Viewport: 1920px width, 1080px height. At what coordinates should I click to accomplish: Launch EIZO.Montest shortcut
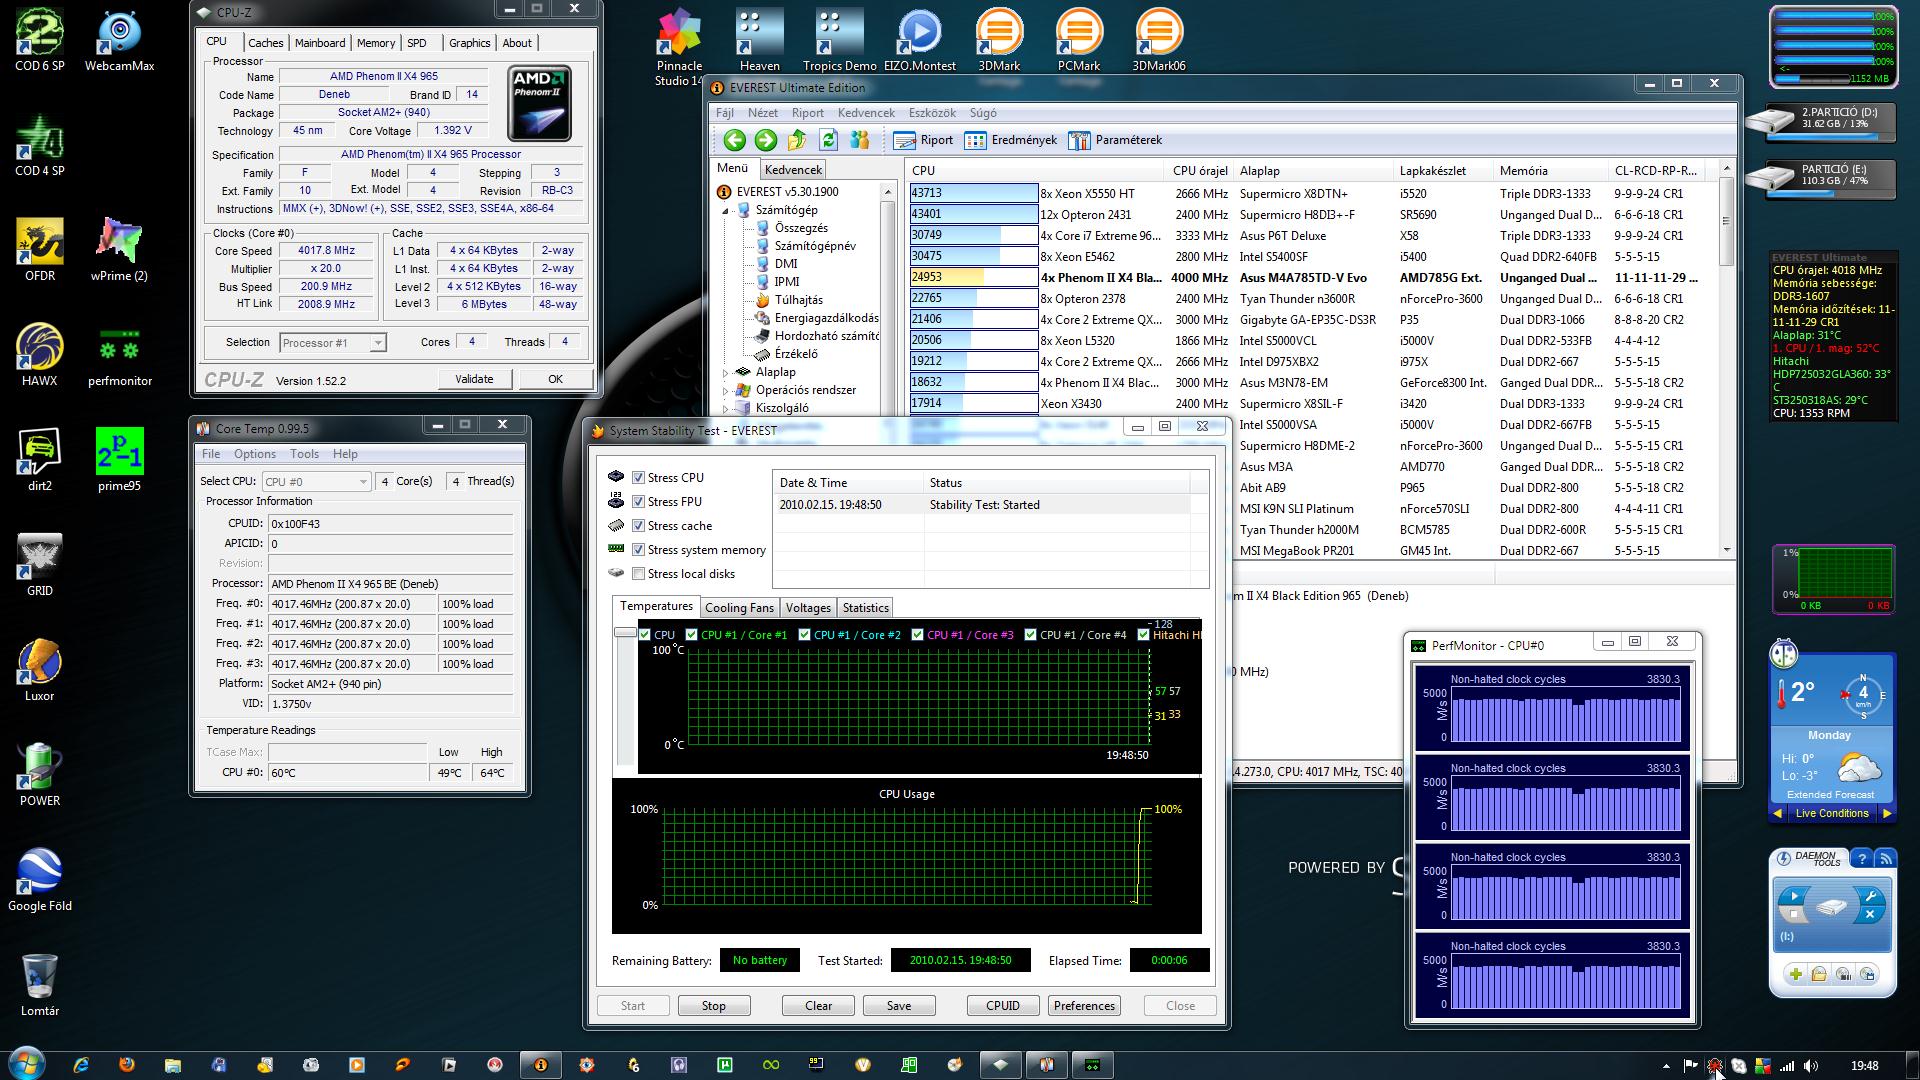pos(920,40)
